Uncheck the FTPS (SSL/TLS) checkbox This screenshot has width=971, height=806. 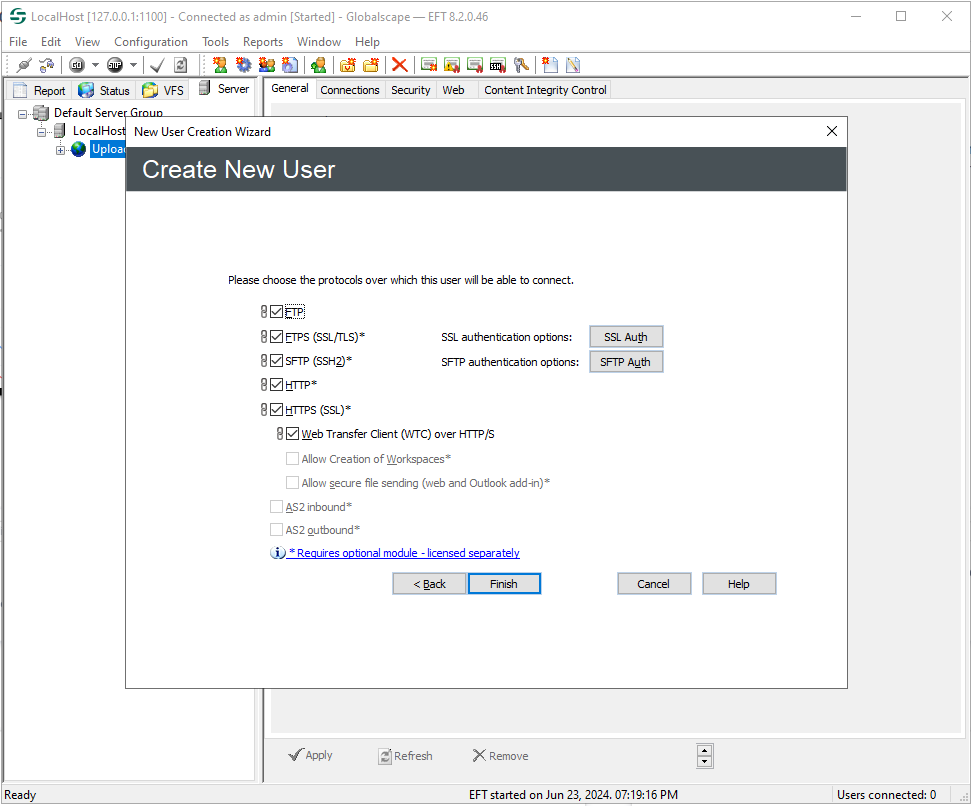click(276, 337)
